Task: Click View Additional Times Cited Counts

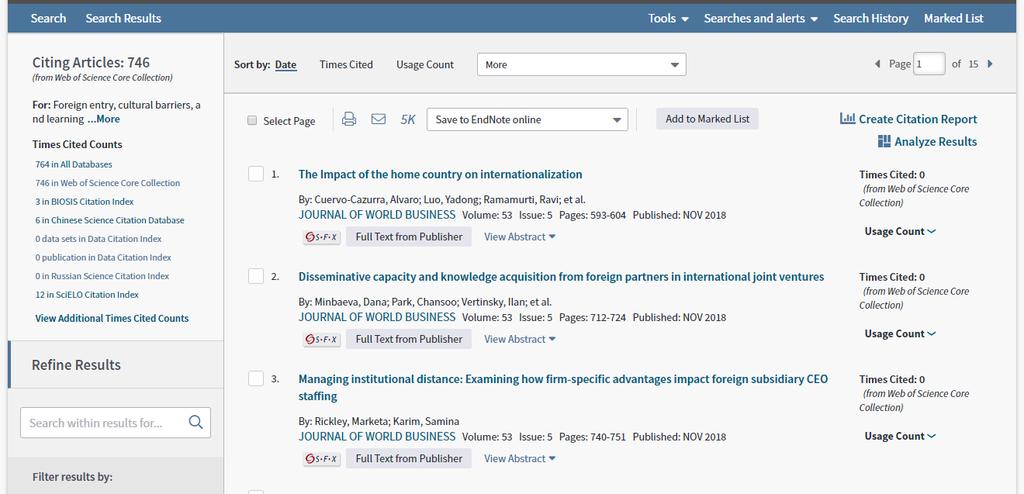Action: click(112, 318)
